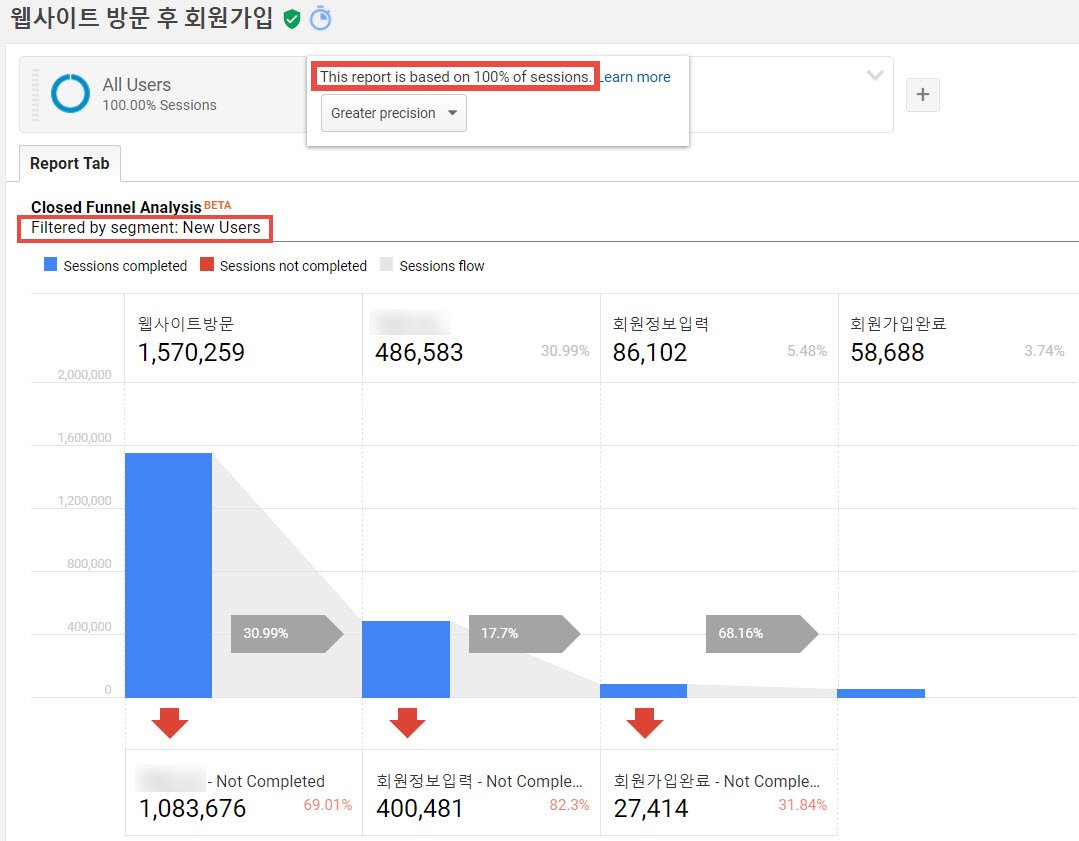Image resolution: width=1079 pixels, height=841 pixels.
Task: Click the Closed Funnel Analysis heading
Action: pyautogui.click(x=116, y=207)
